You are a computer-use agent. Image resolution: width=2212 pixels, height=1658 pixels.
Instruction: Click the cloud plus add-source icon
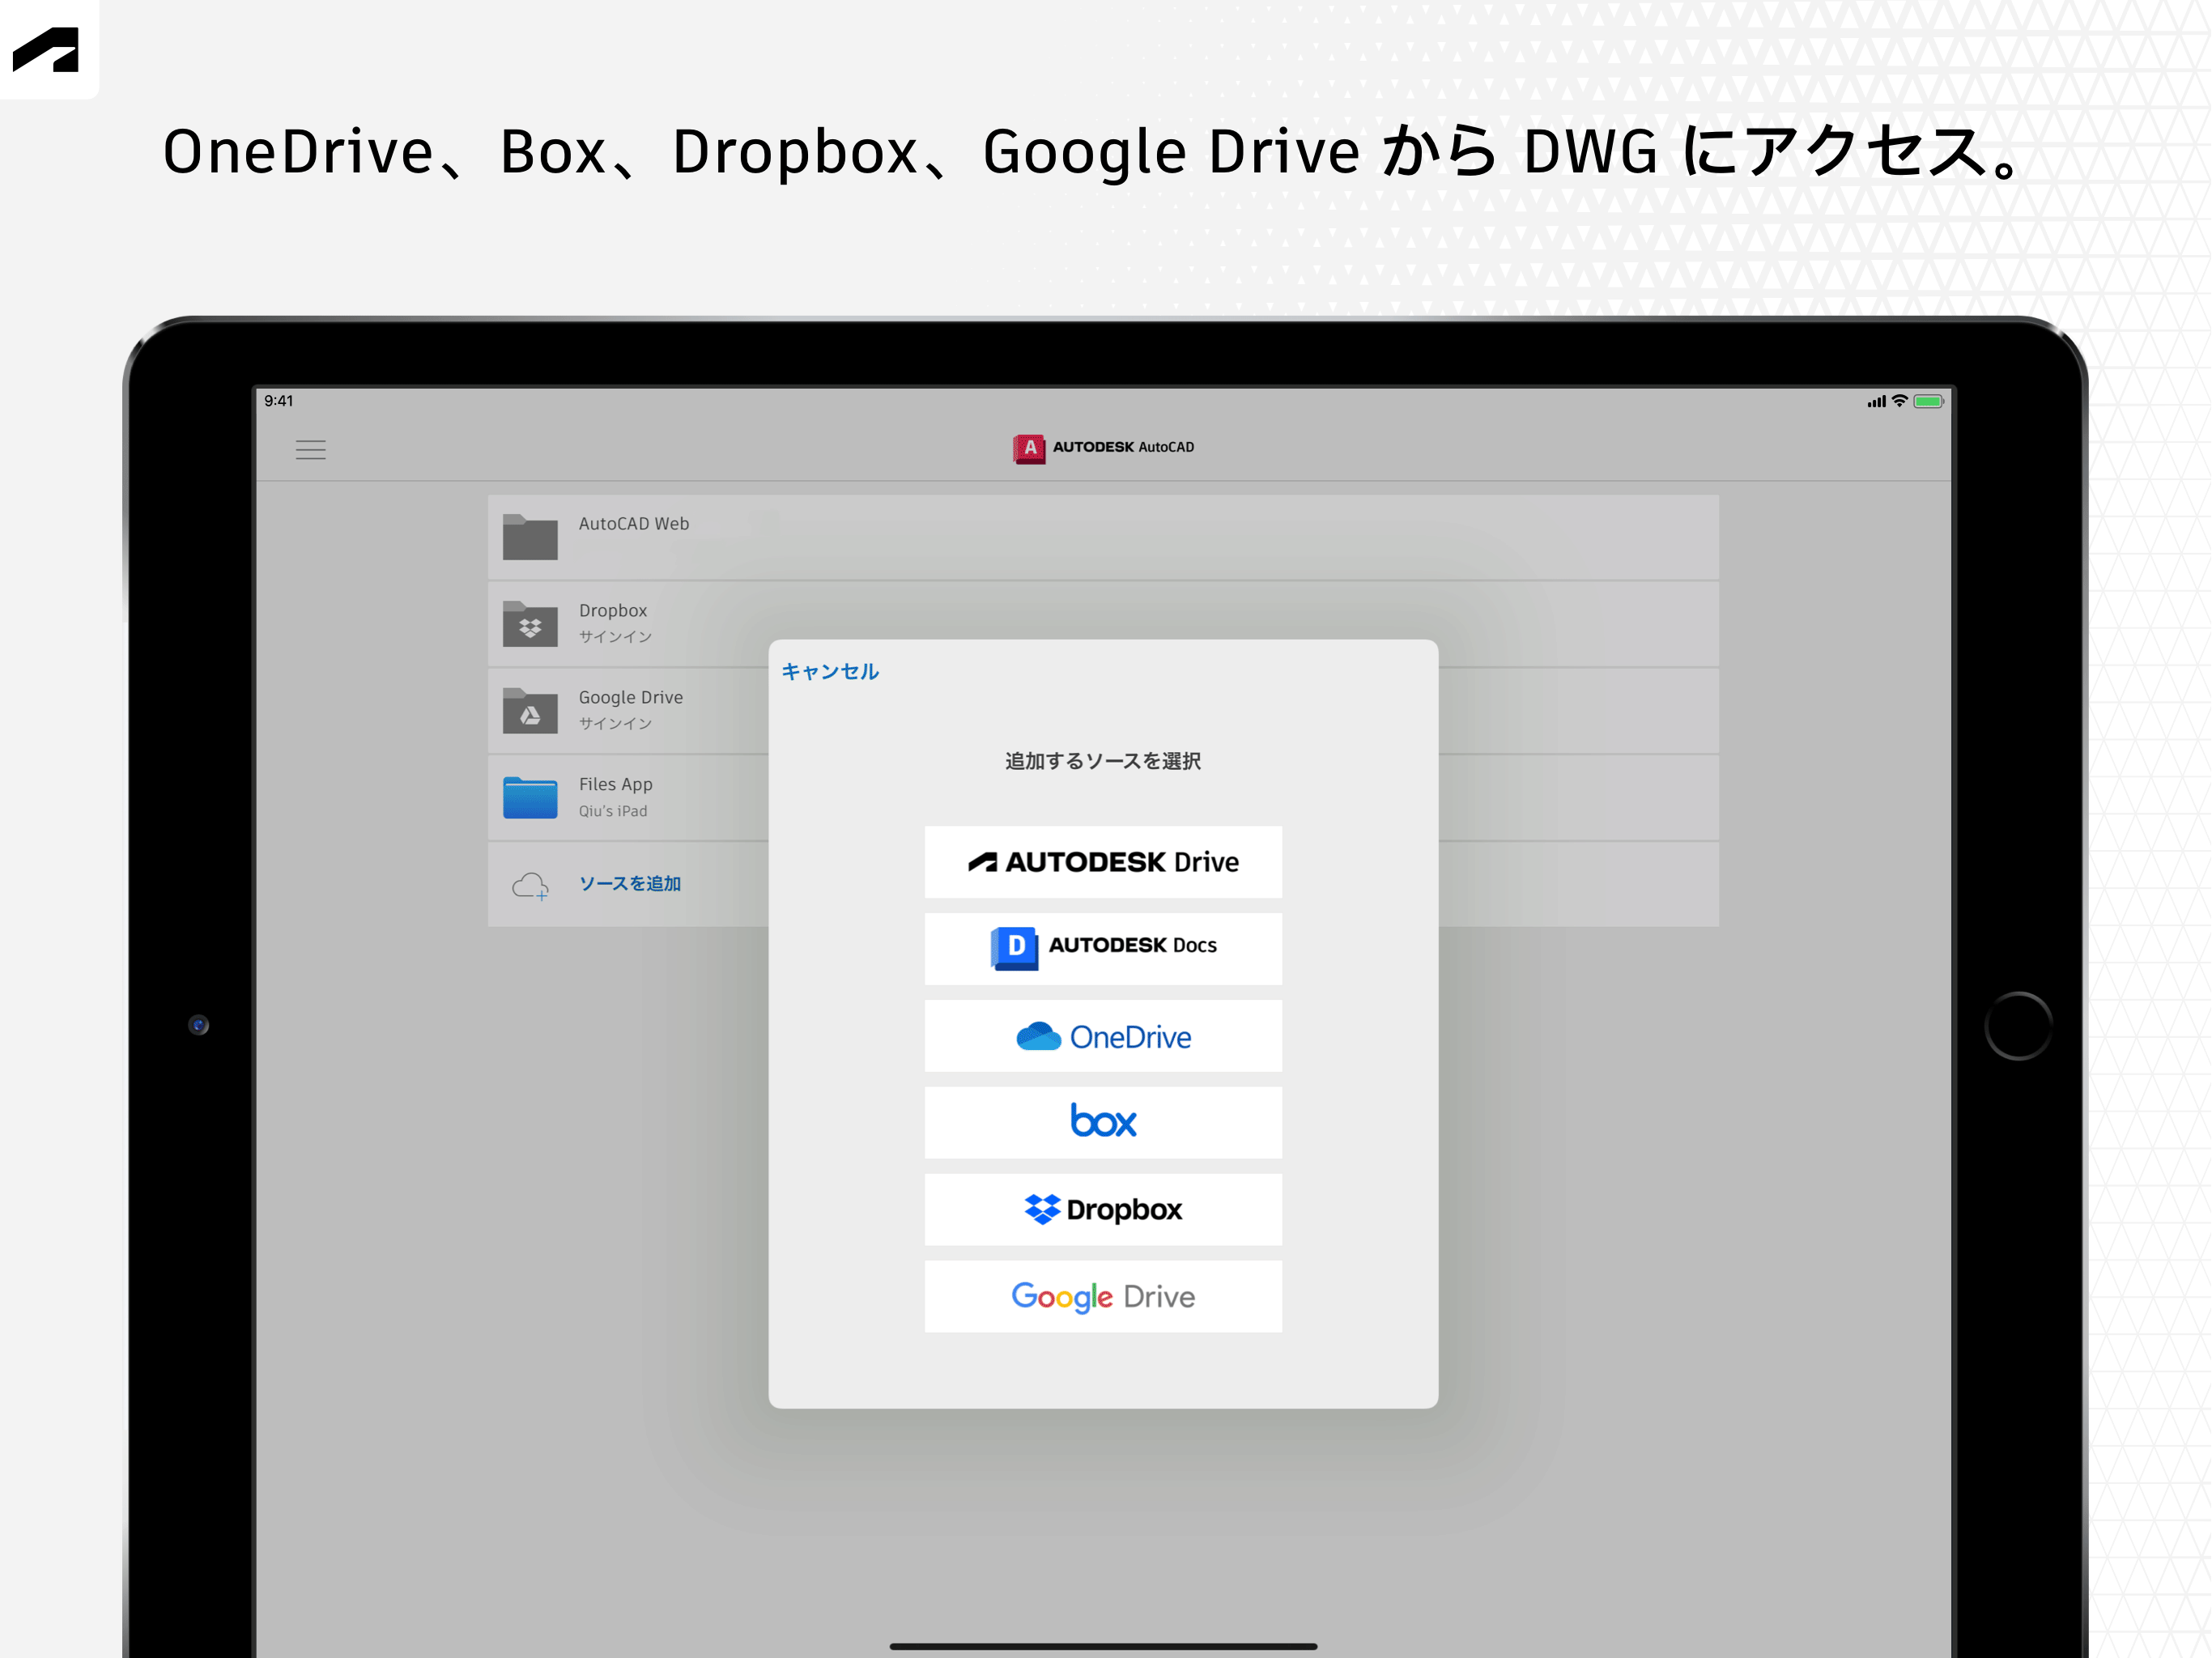(x=530, y=885)
